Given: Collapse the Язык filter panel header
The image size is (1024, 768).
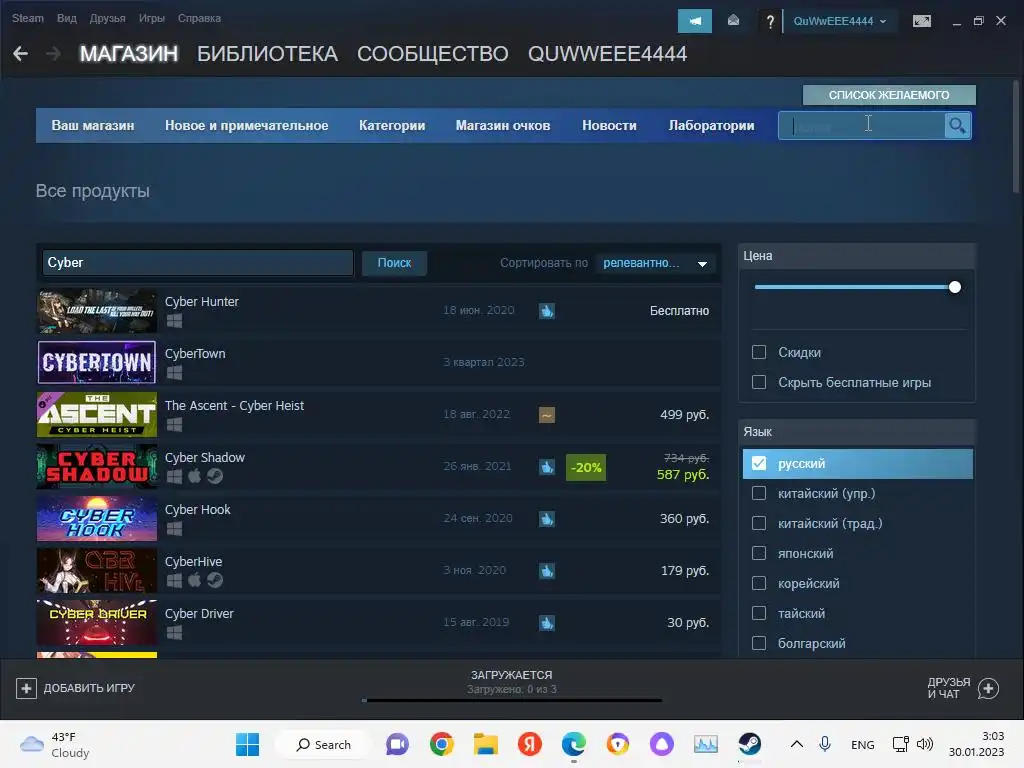Looking at the screenshot, I should (857, 432).
